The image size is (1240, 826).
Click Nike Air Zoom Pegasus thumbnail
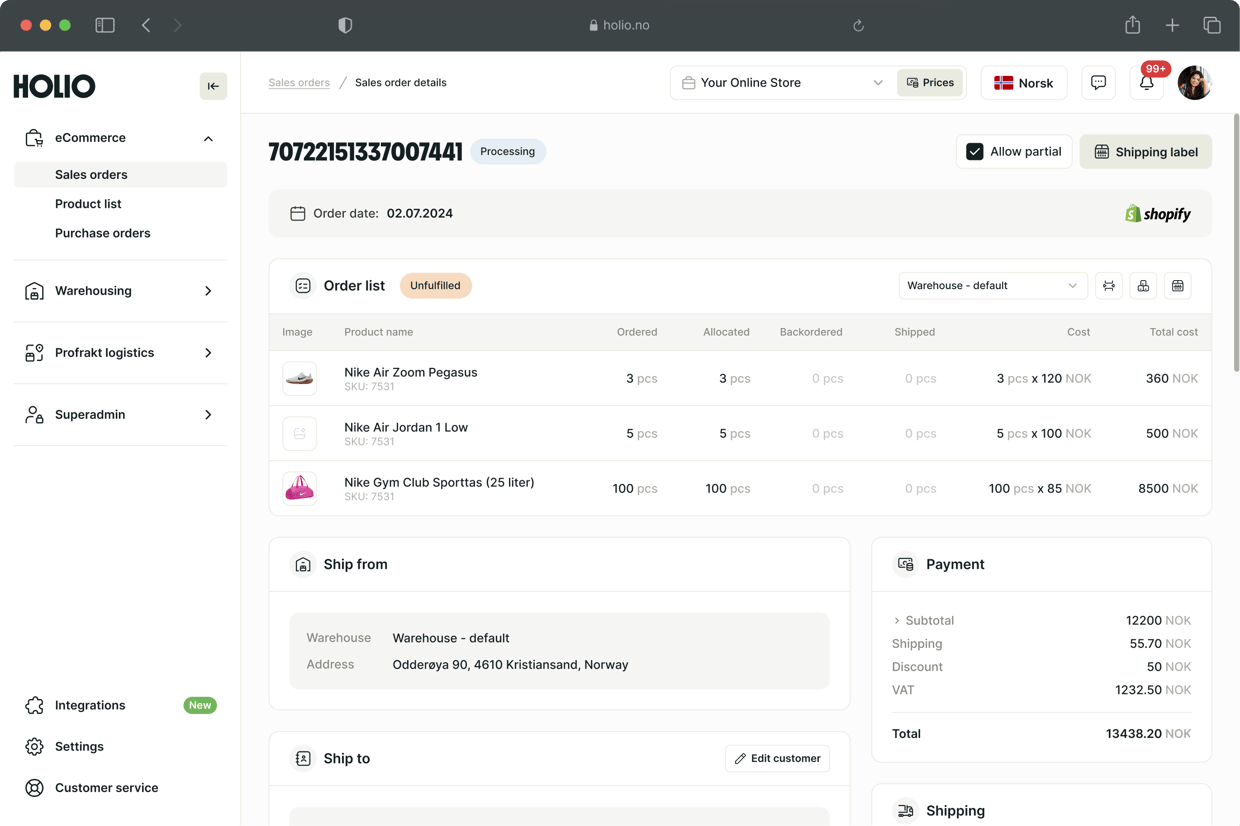[x=299, y=379]
